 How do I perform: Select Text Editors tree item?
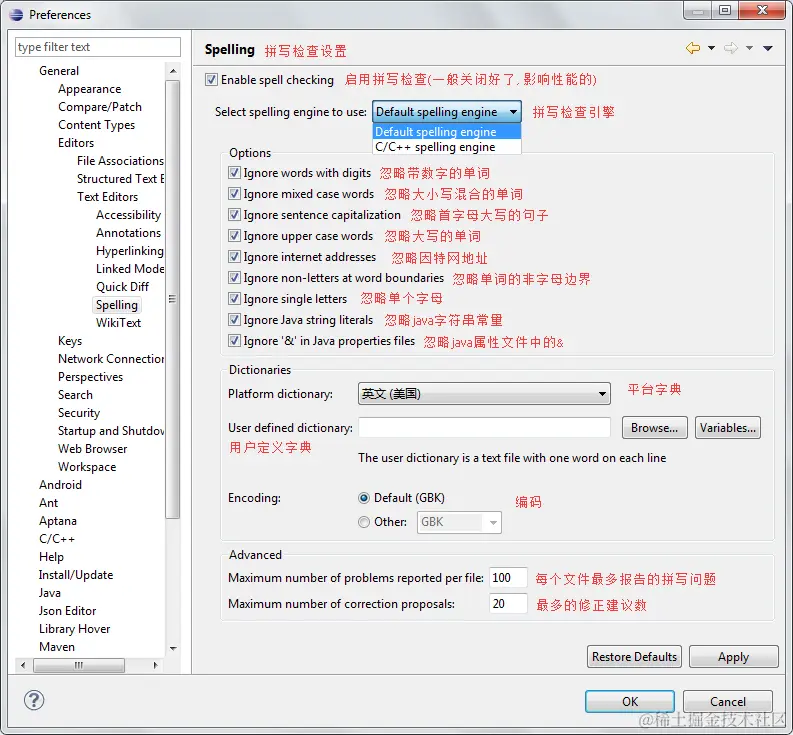[107, 197]
